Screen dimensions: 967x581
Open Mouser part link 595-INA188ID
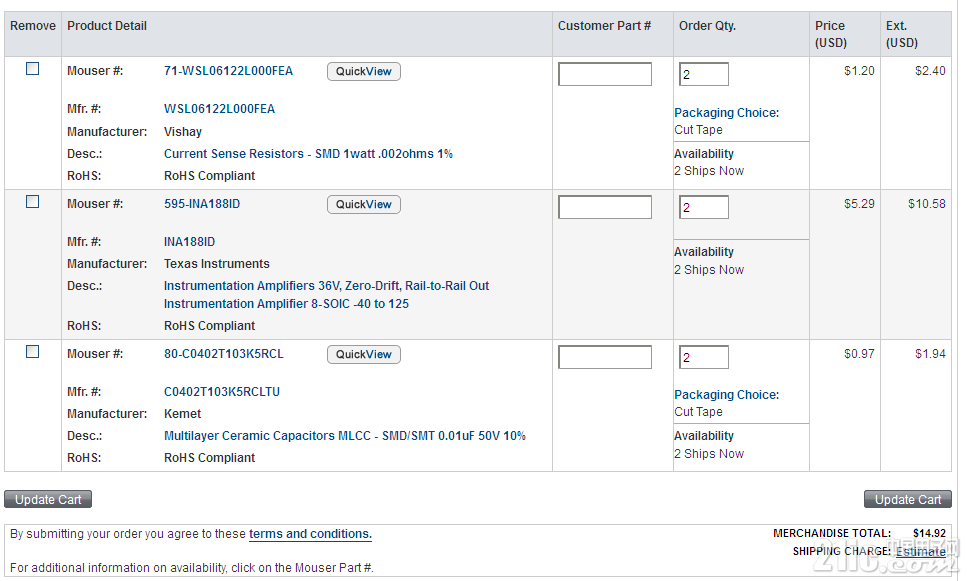coord(202,204)
